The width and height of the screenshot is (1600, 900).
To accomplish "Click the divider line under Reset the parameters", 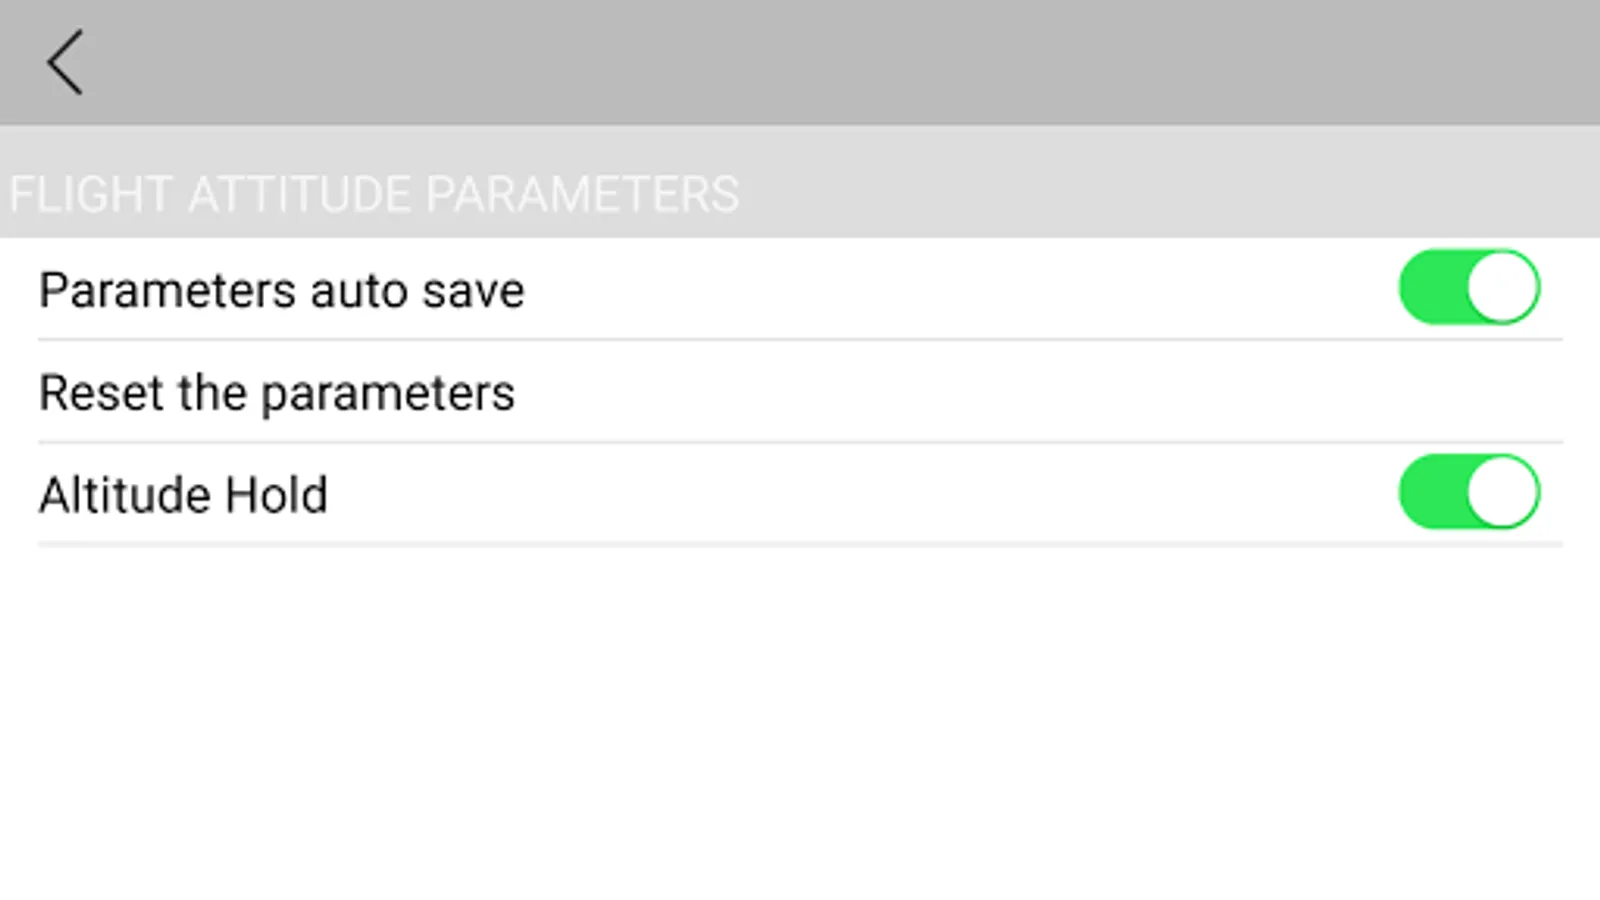I will click(800, 442).
